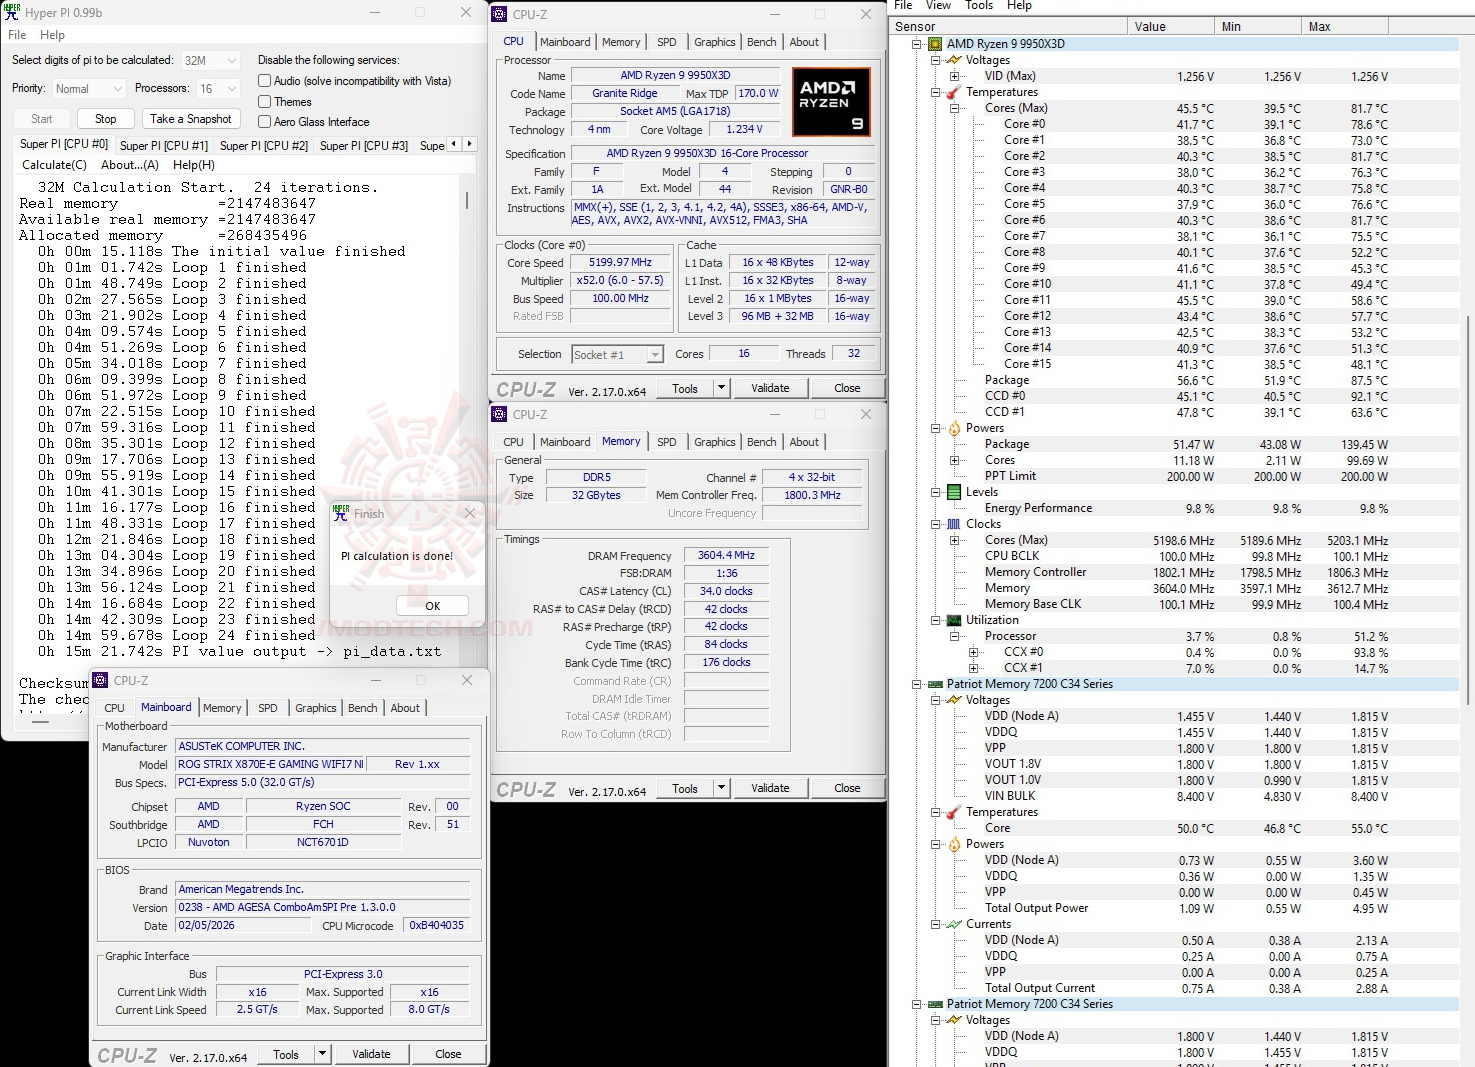This screenshot has height=1067, width=1475.
Task: Open the Processors dropdown showing 16
Action: point(217,89)
